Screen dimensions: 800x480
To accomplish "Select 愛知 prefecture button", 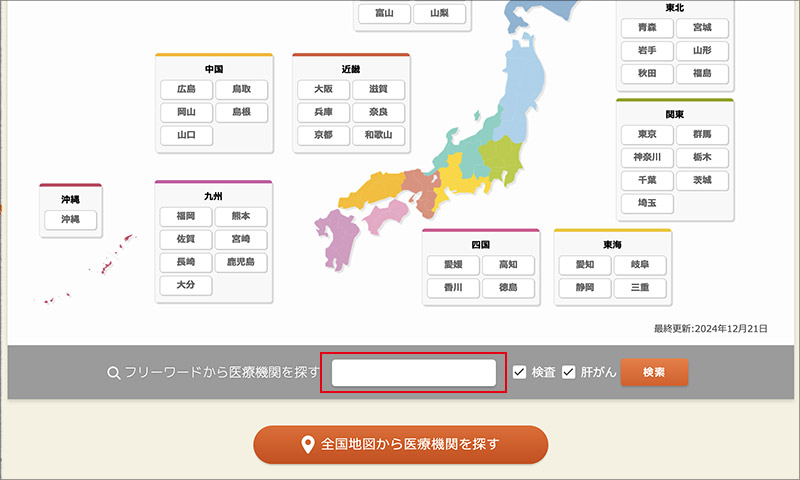I will [x=585, y=265].
